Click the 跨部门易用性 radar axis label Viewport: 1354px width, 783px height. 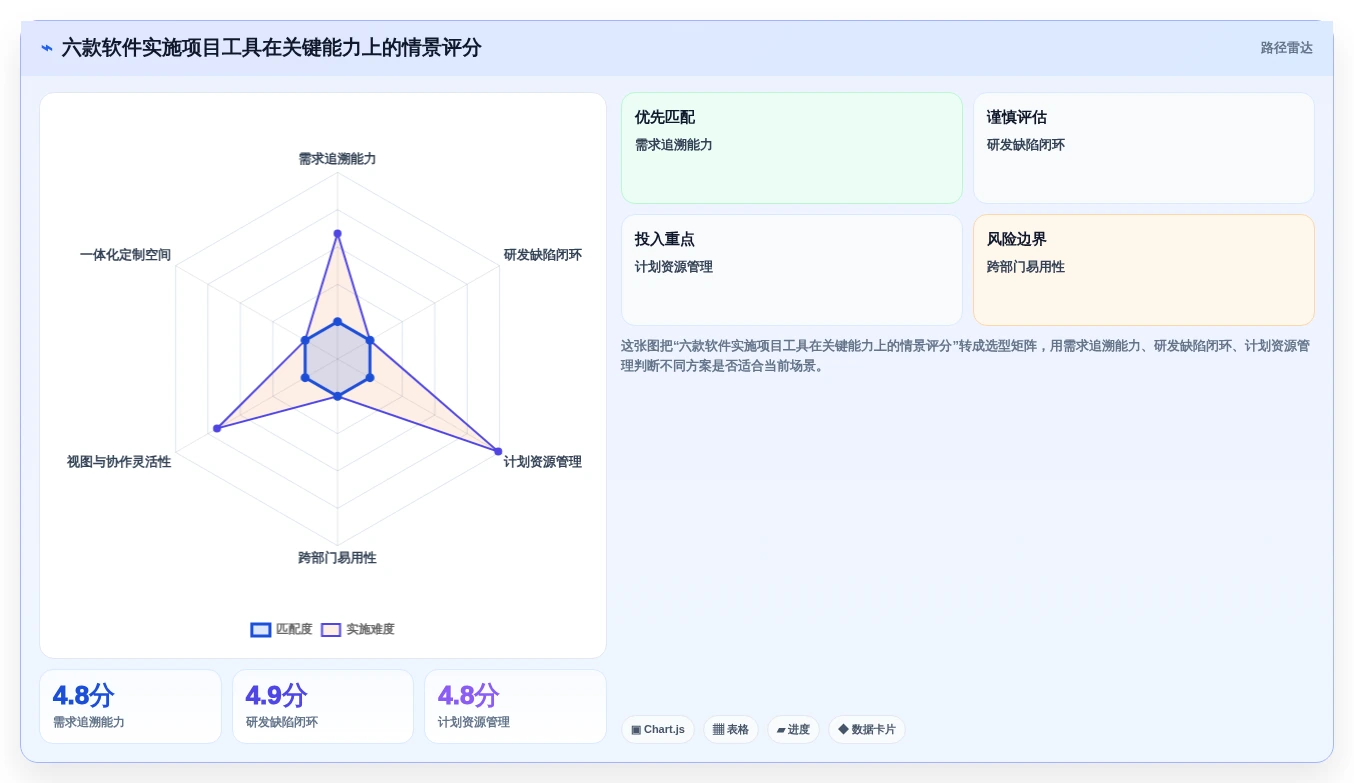(337, 558)
